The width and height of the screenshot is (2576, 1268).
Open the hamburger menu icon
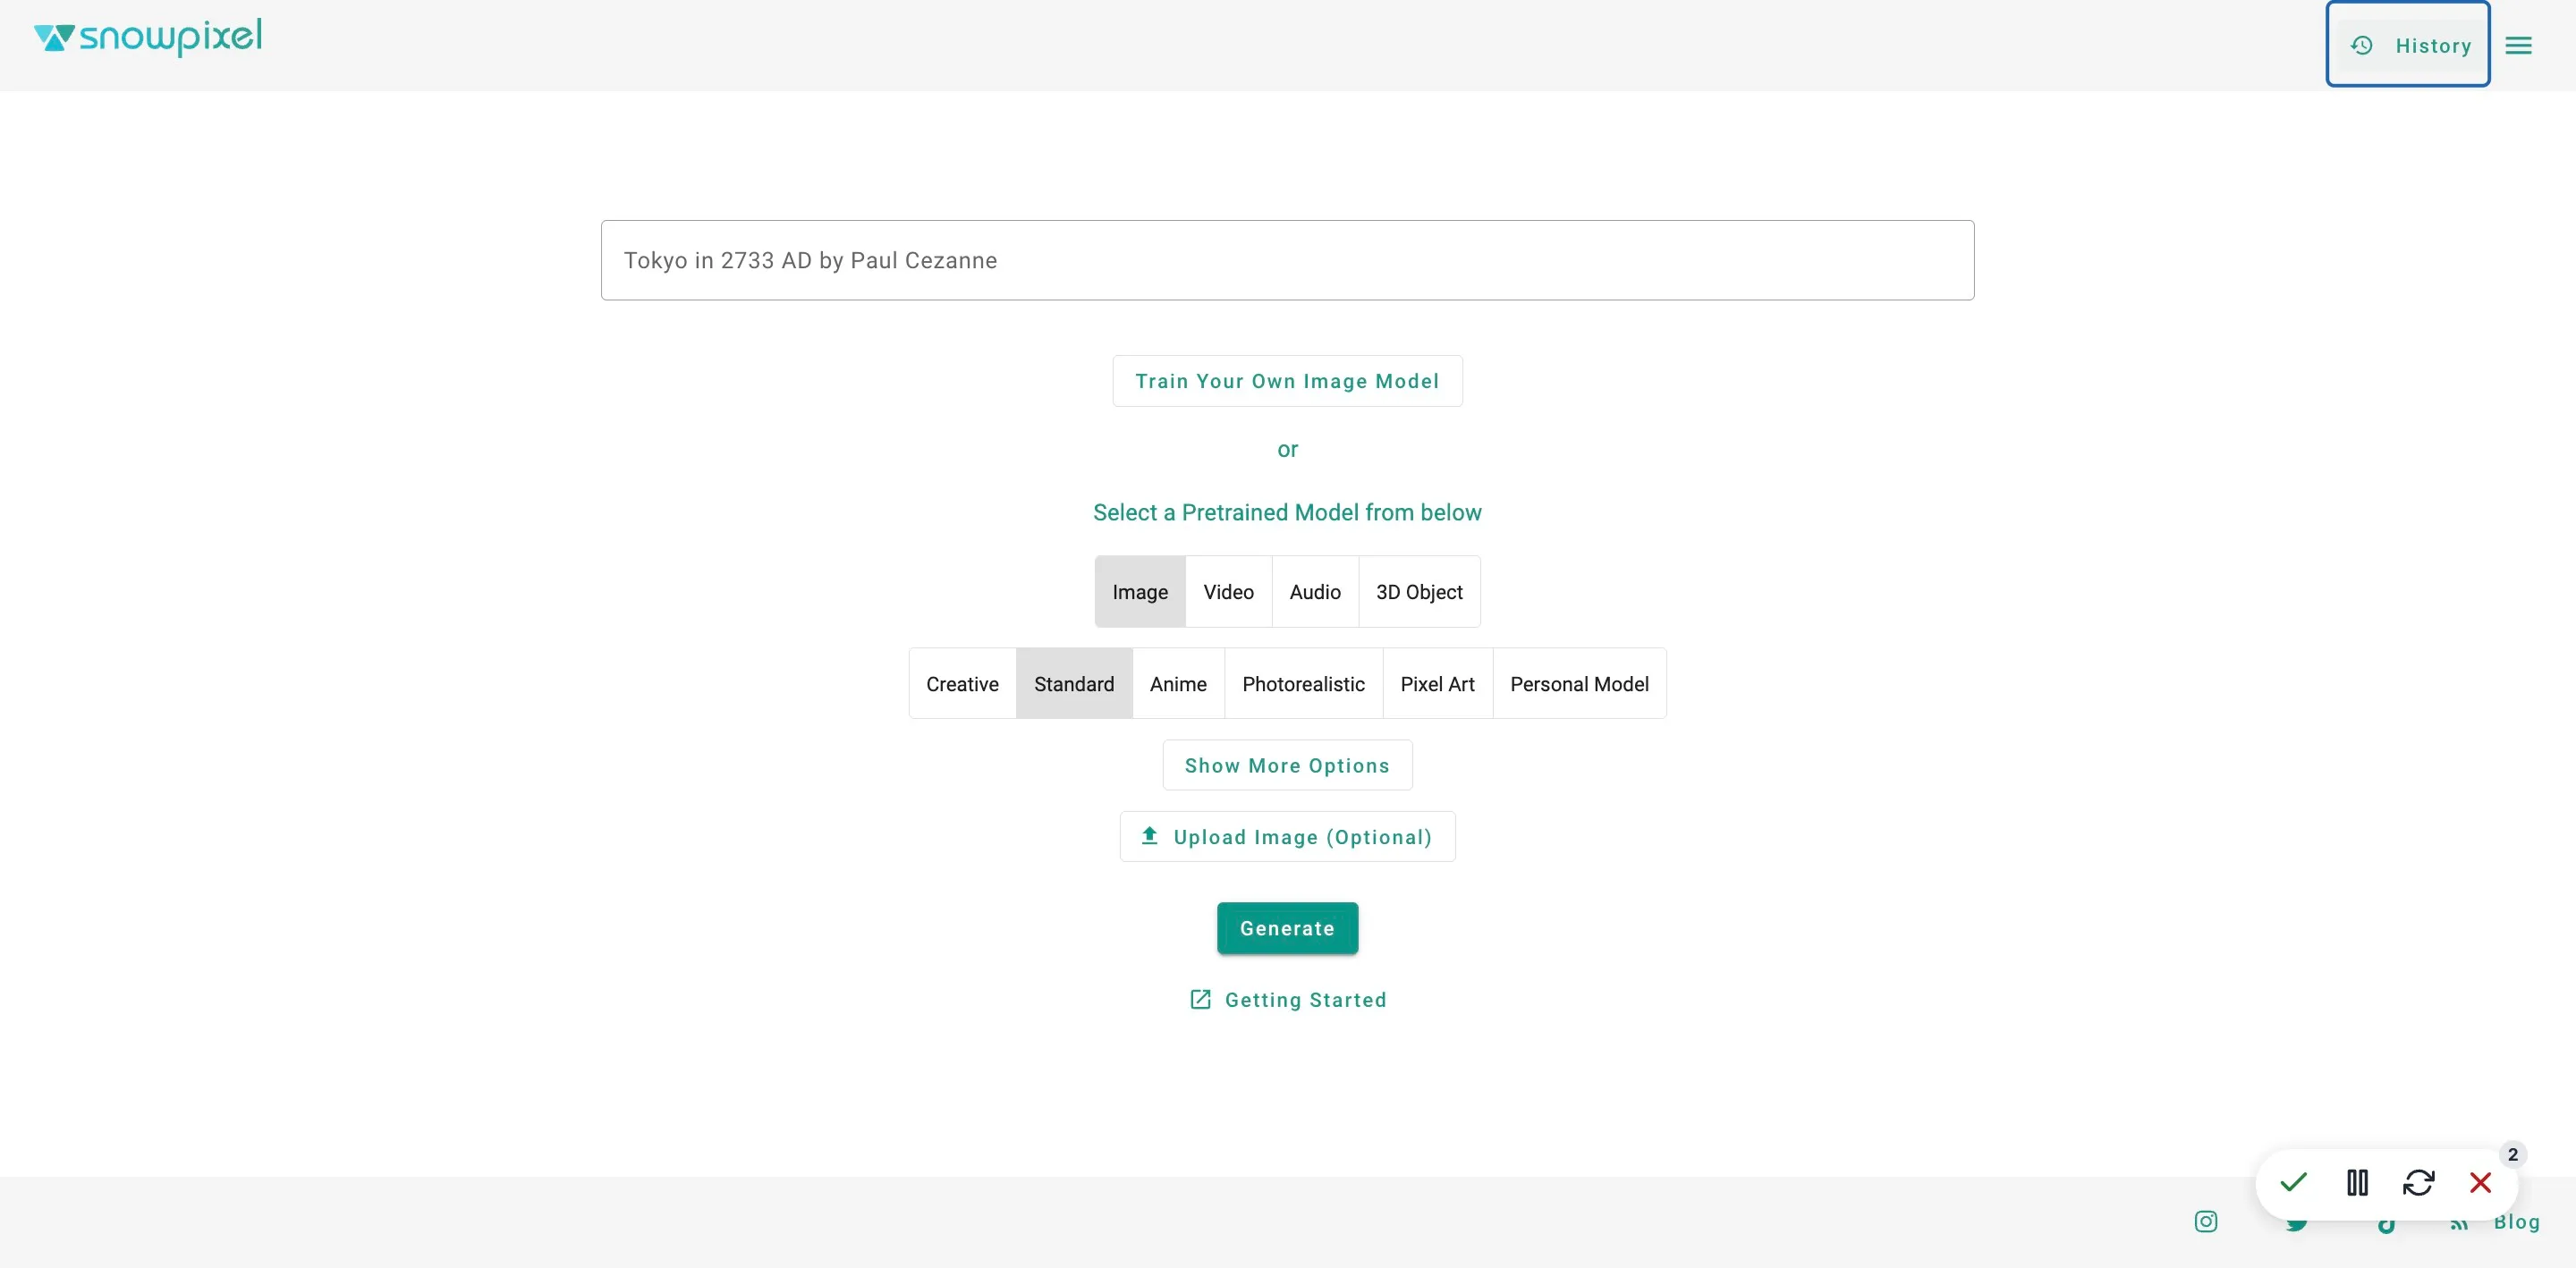[2518, 45]
